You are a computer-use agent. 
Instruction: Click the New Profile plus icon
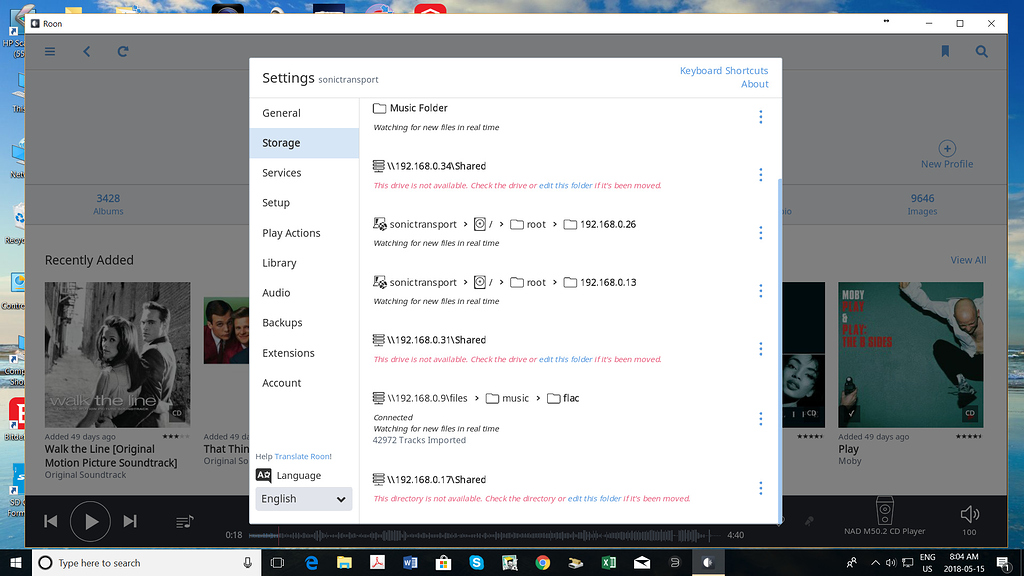point(946,148)
